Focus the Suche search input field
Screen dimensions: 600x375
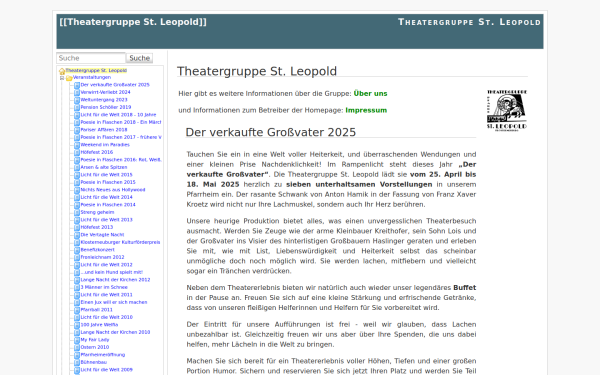(91, 58)
